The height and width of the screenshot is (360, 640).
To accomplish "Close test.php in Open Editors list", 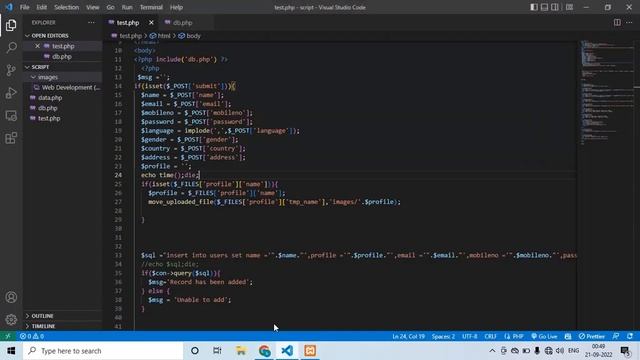I will (38, 46).
